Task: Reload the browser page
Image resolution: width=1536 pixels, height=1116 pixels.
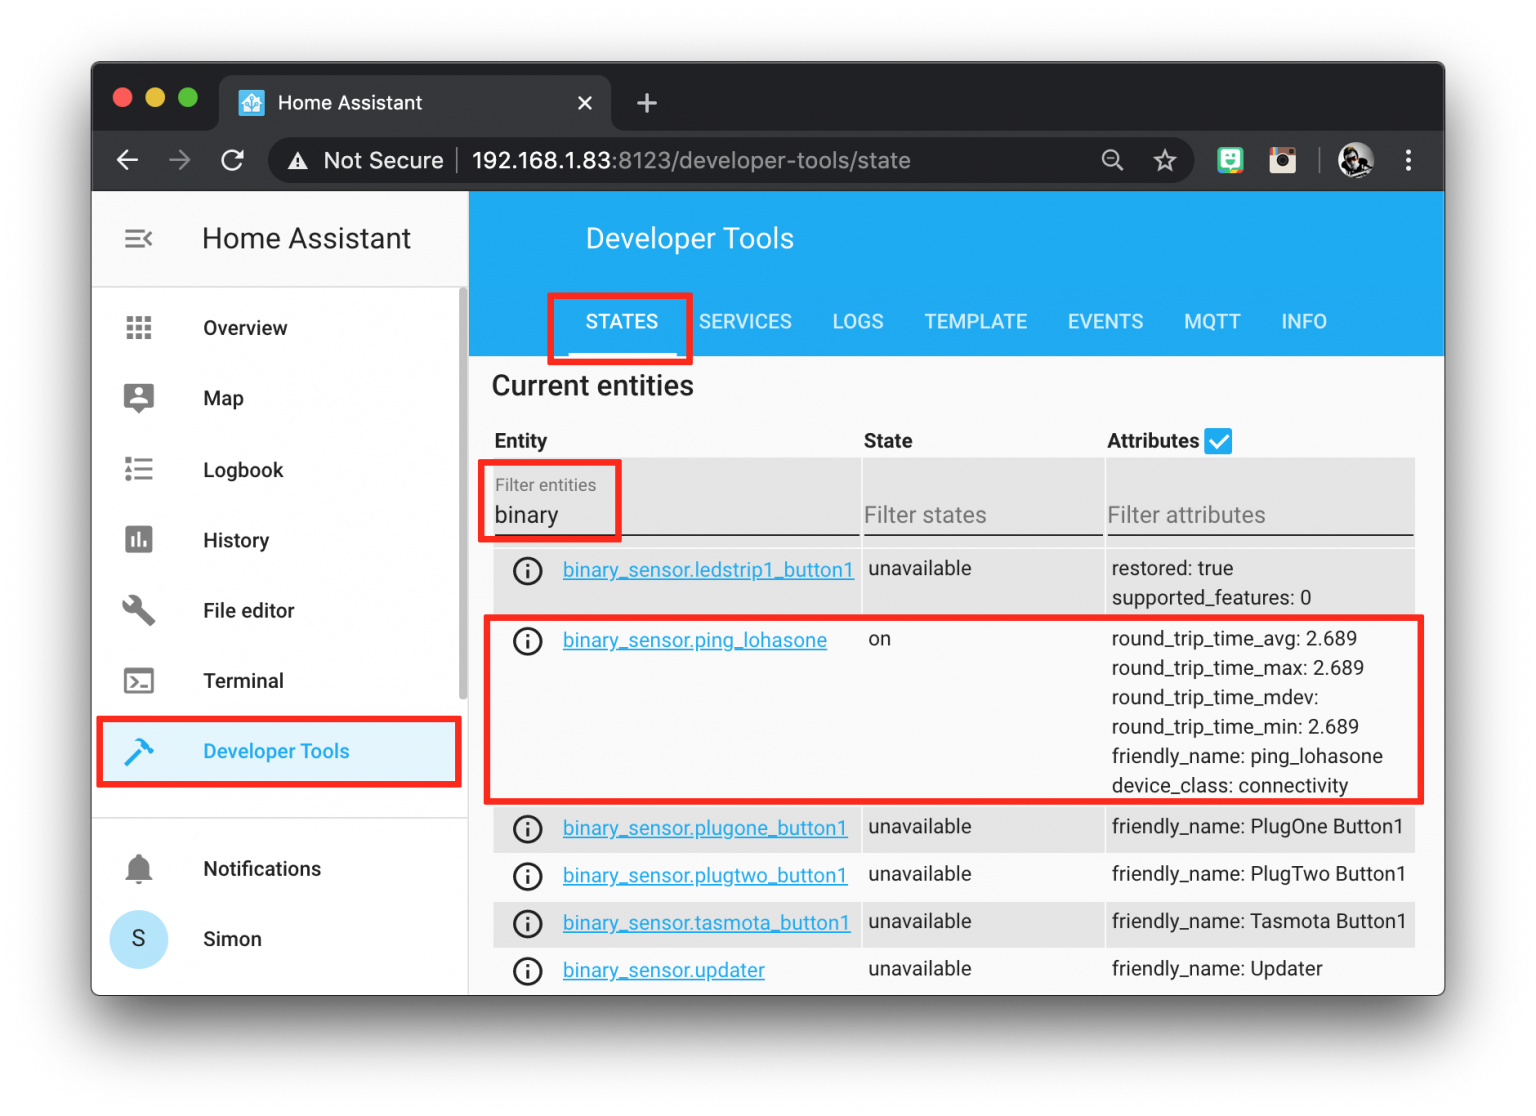Action: click(232, 160)
